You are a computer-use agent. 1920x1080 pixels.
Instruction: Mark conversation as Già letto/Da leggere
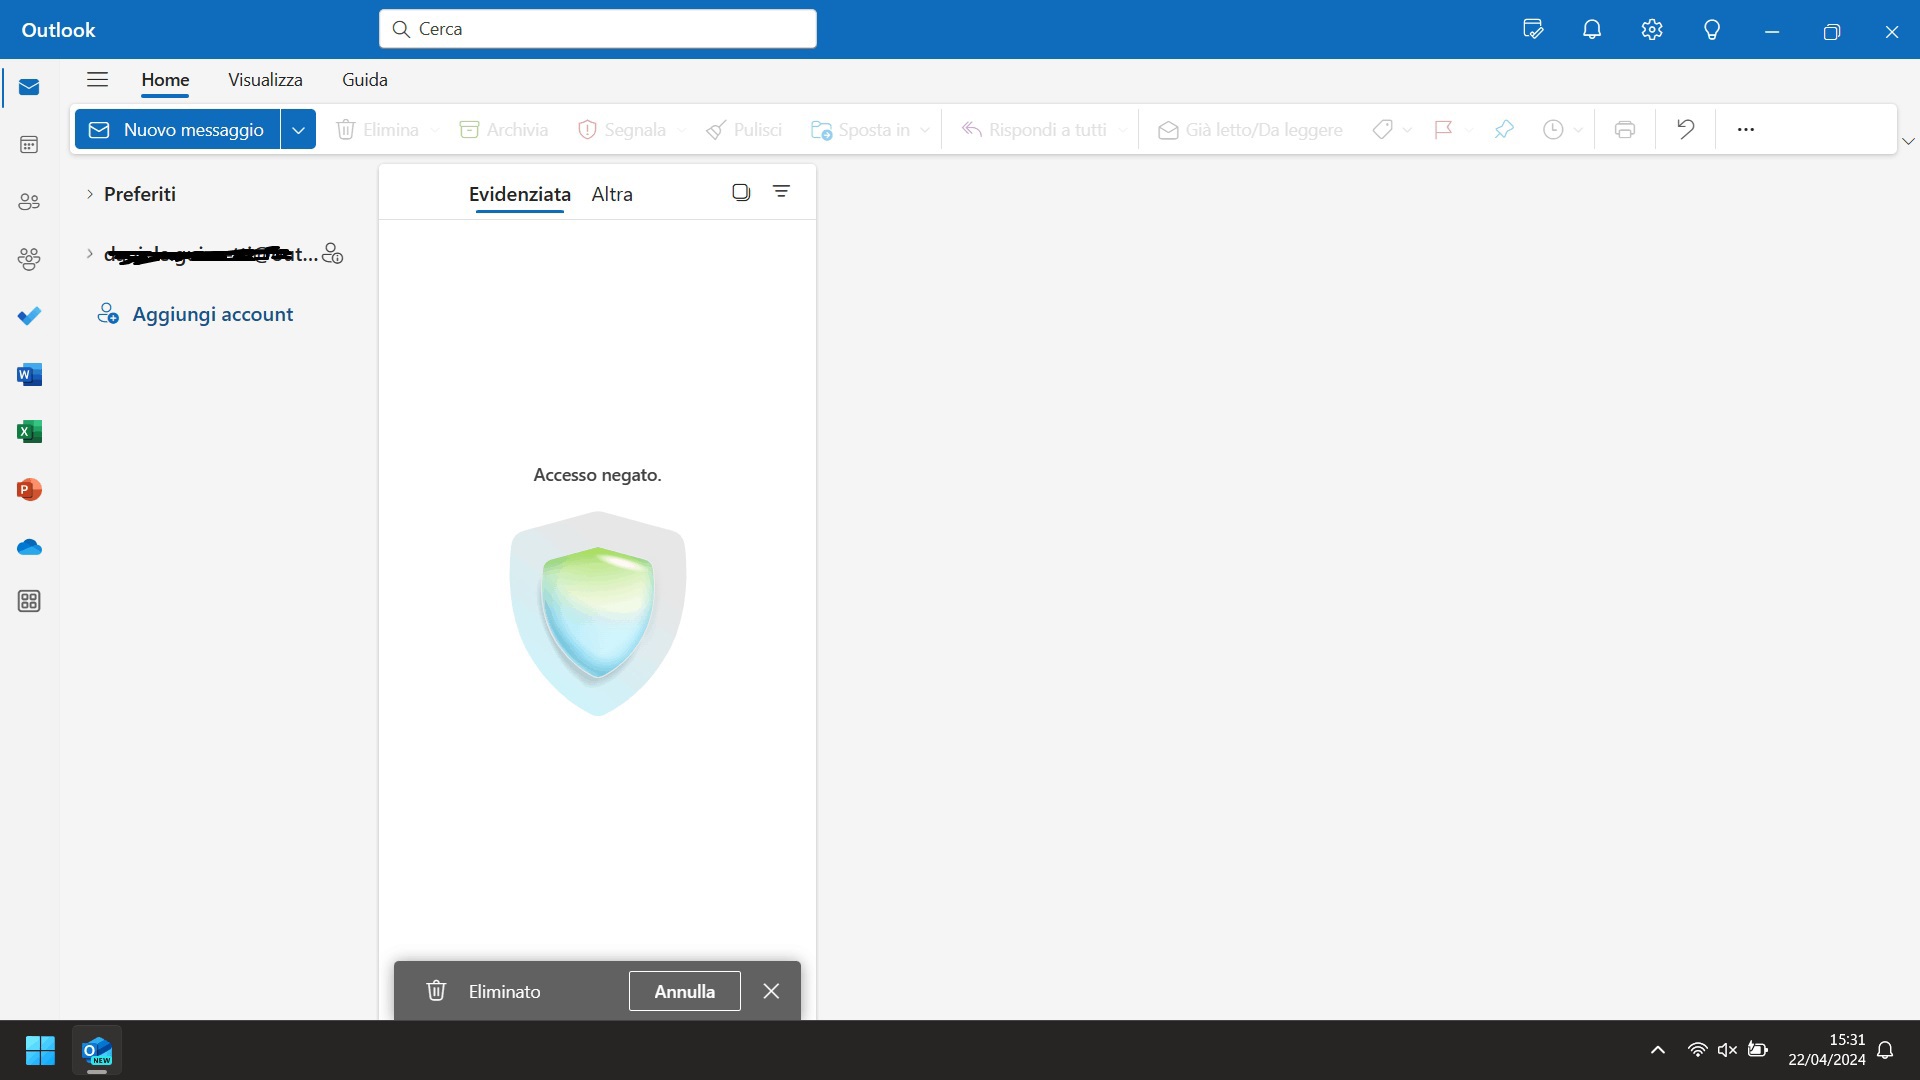(1248, 129)
